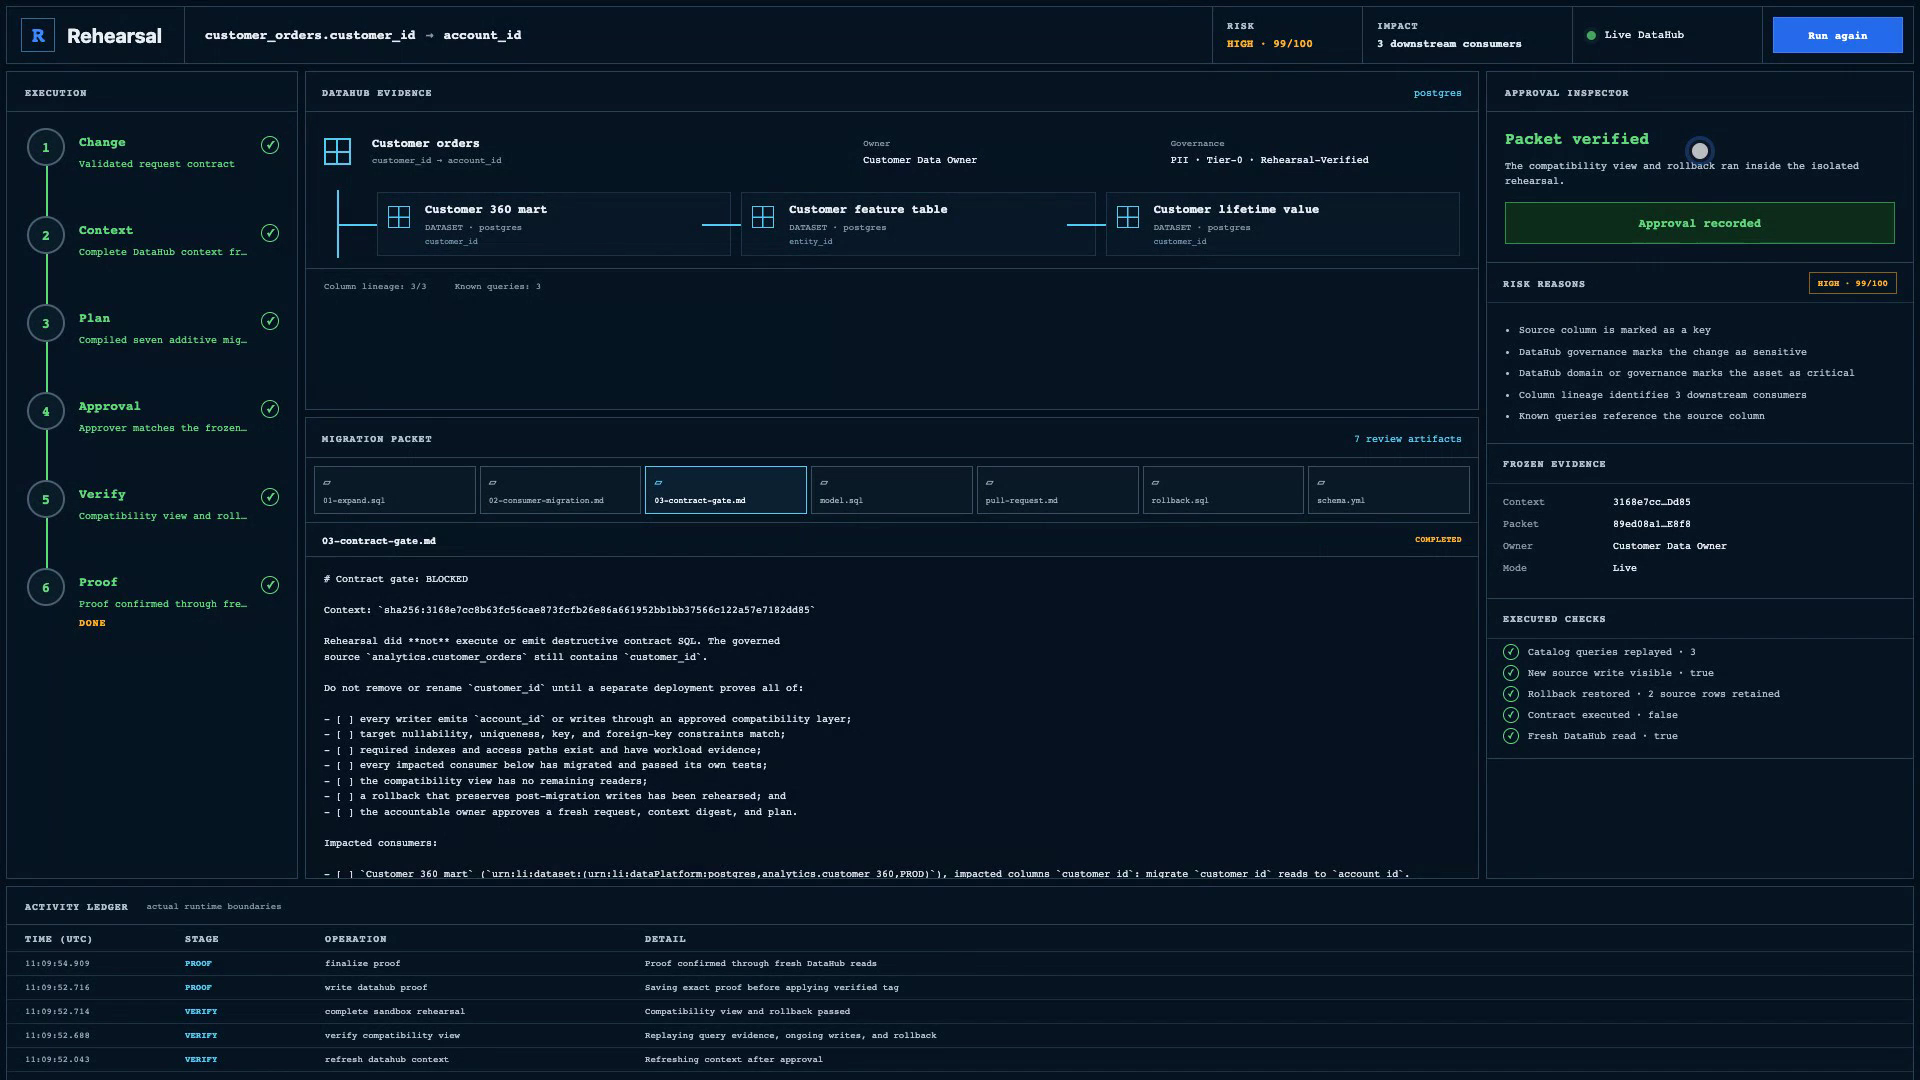Viewport: 1920px width, 1080px height.
Task: Click the Plan step title
Action: 95,319
